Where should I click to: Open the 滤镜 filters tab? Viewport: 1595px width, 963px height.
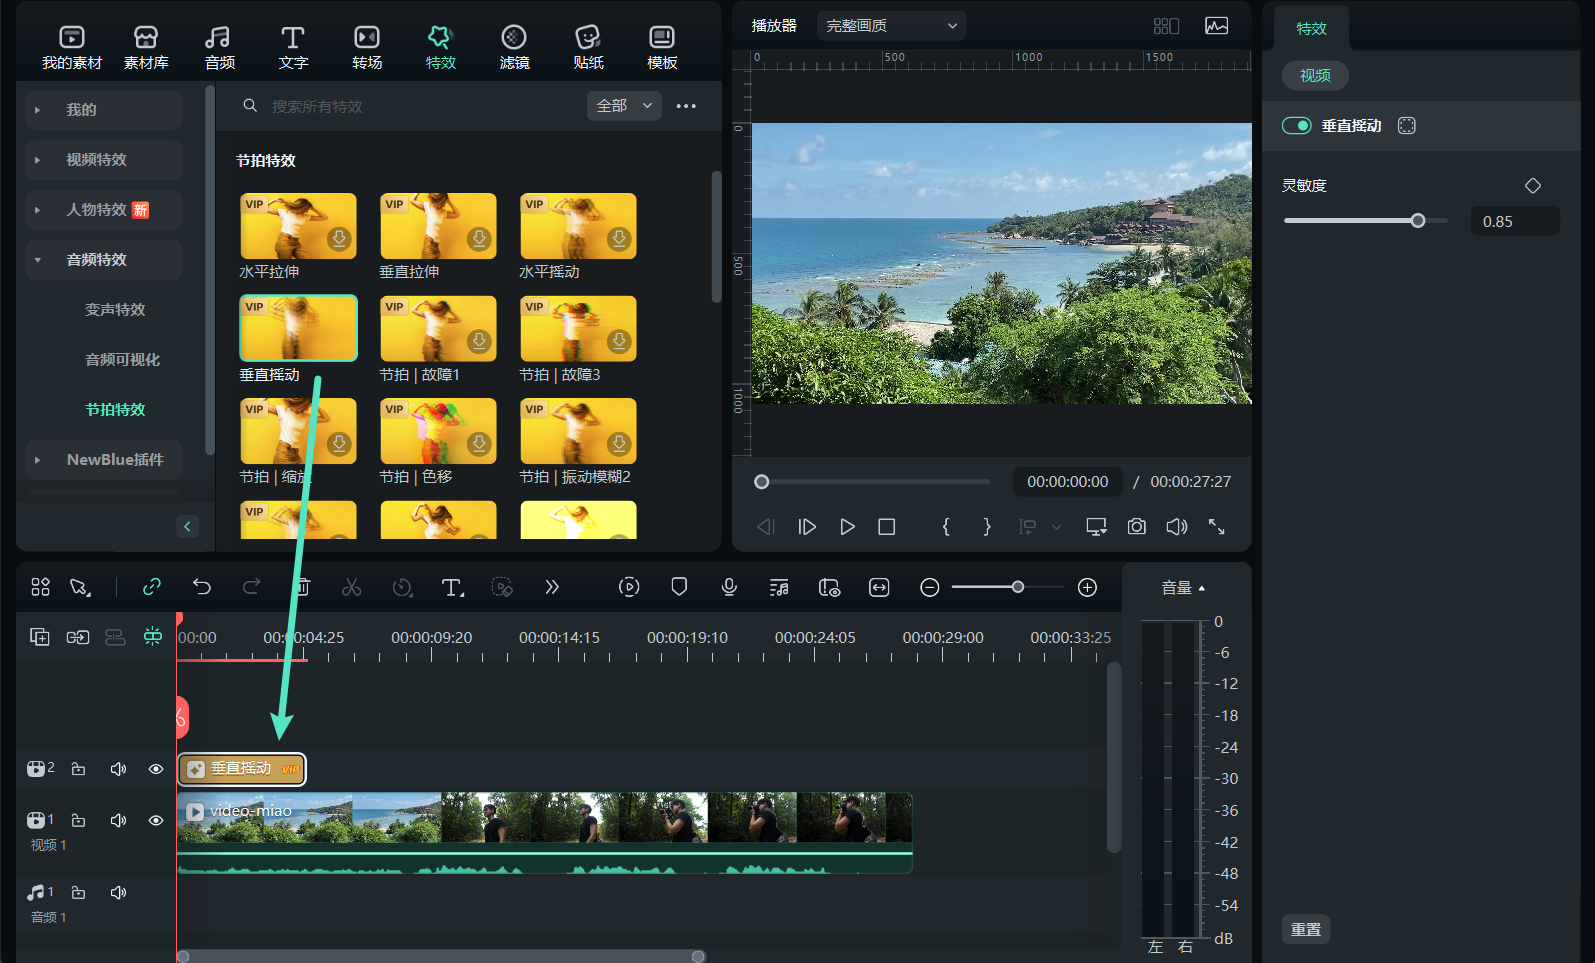click(x=514, y=46)
